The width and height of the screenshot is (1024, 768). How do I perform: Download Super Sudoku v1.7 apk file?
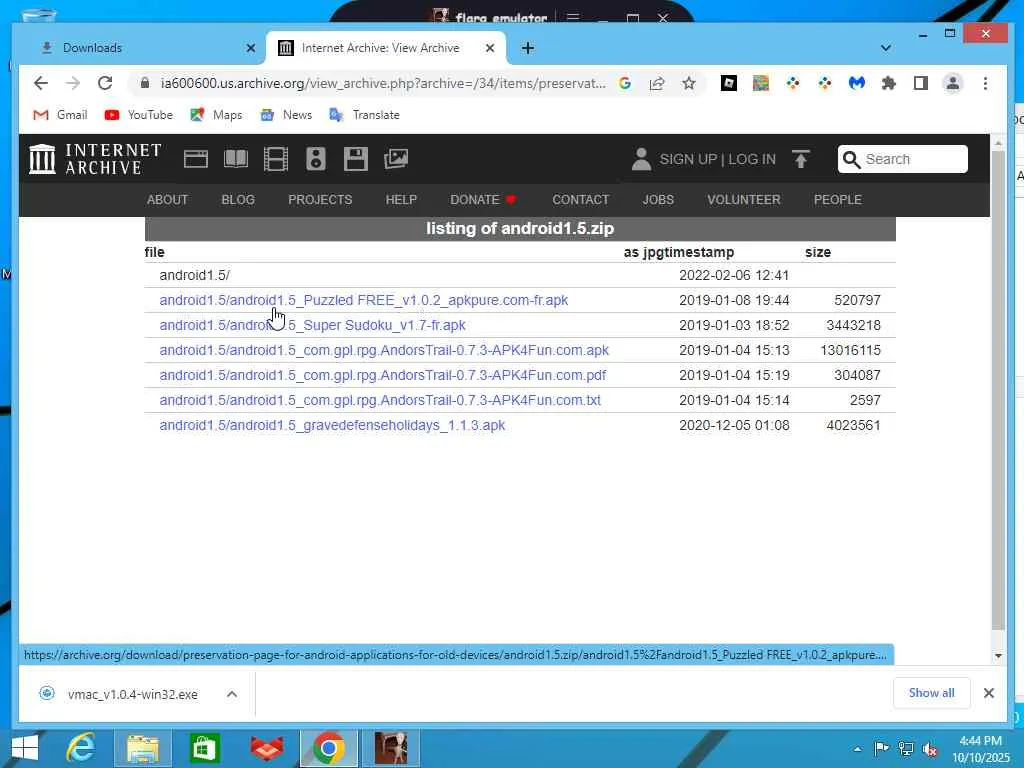pyautogui.click(x=312, y=325)
